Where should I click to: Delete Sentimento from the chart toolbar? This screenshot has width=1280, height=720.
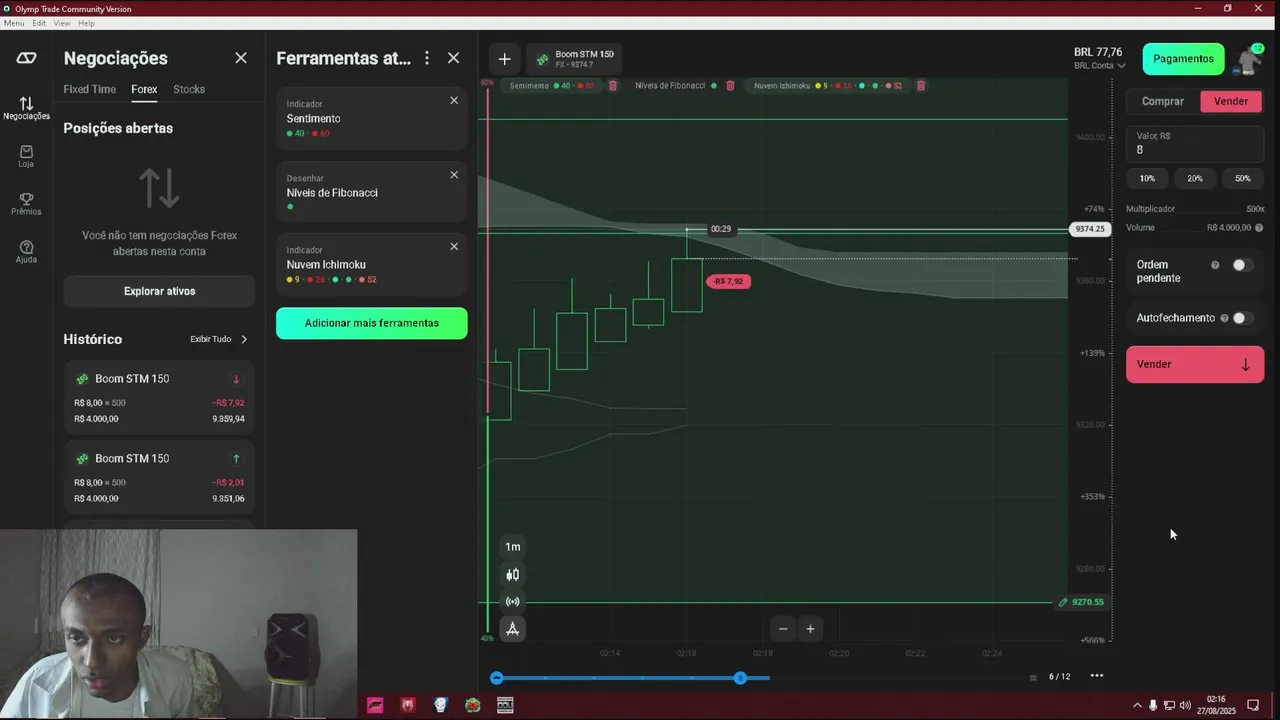[x=613, y=86]
